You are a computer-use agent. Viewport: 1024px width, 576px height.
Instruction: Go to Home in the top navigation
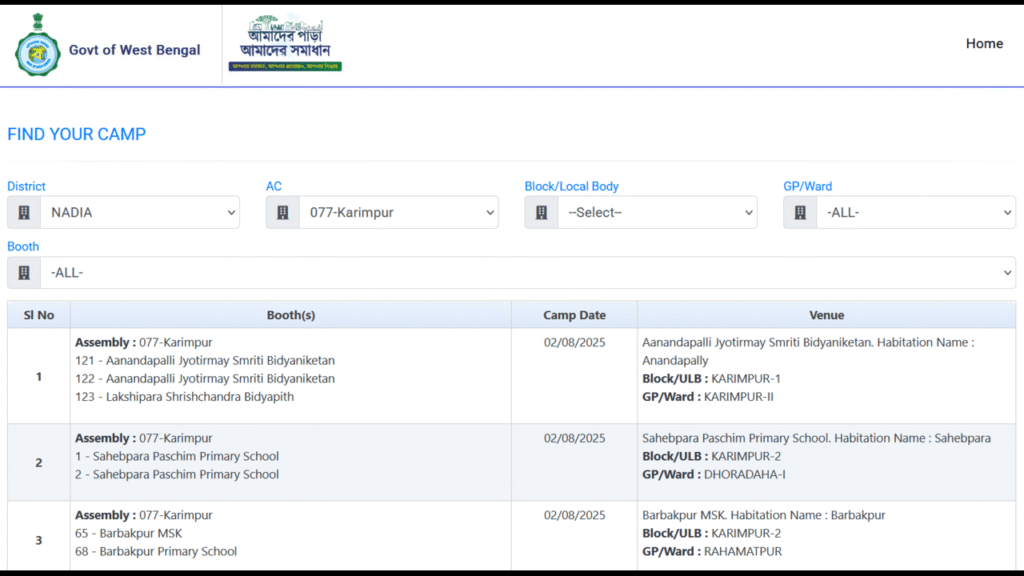click(984, 44)
